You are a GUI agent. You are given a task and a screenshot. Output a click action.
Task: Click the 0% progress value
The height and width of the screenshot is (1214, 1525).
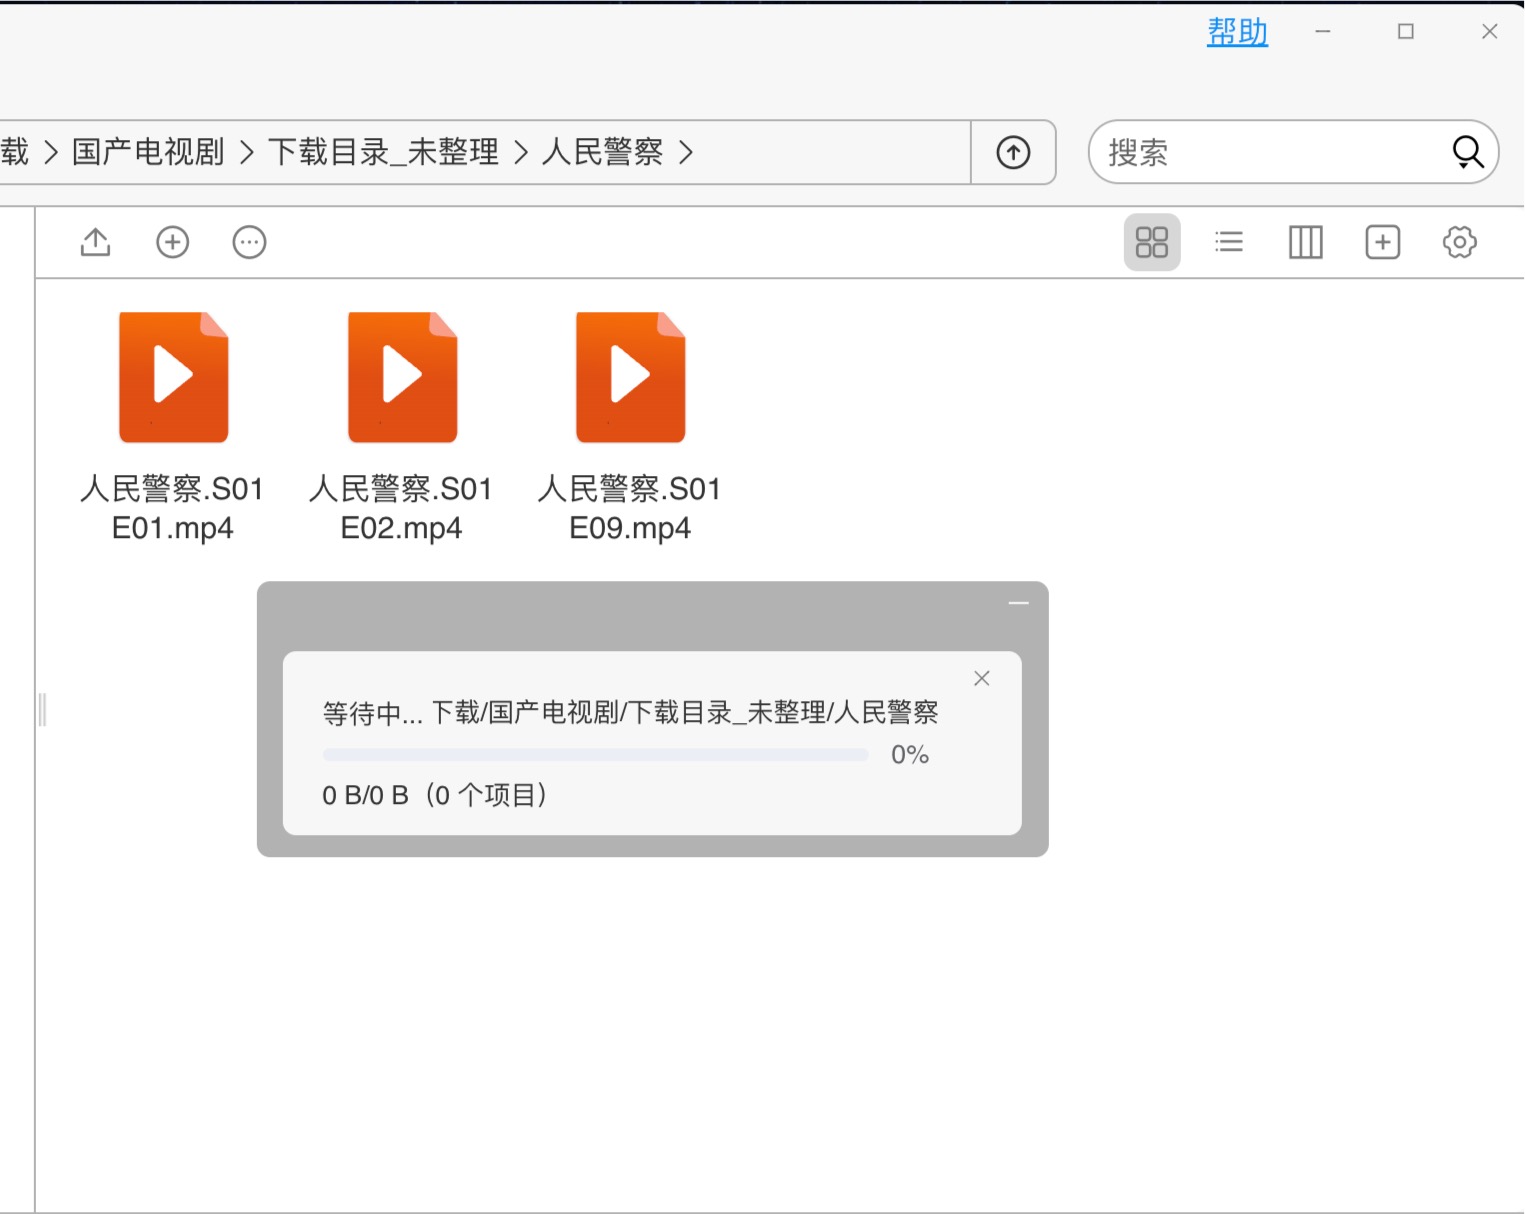pos(910,755)
